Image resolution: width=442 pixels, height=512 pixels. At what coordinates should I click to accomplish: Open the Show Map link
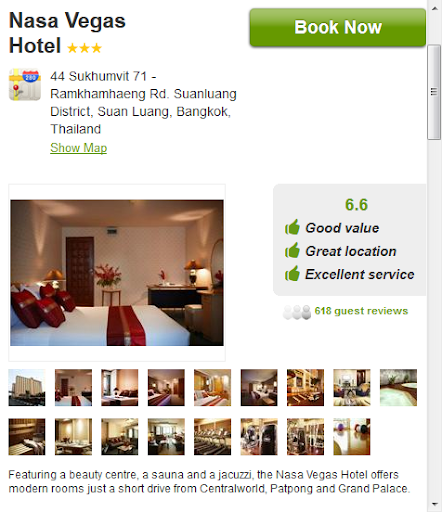point(79,148)
